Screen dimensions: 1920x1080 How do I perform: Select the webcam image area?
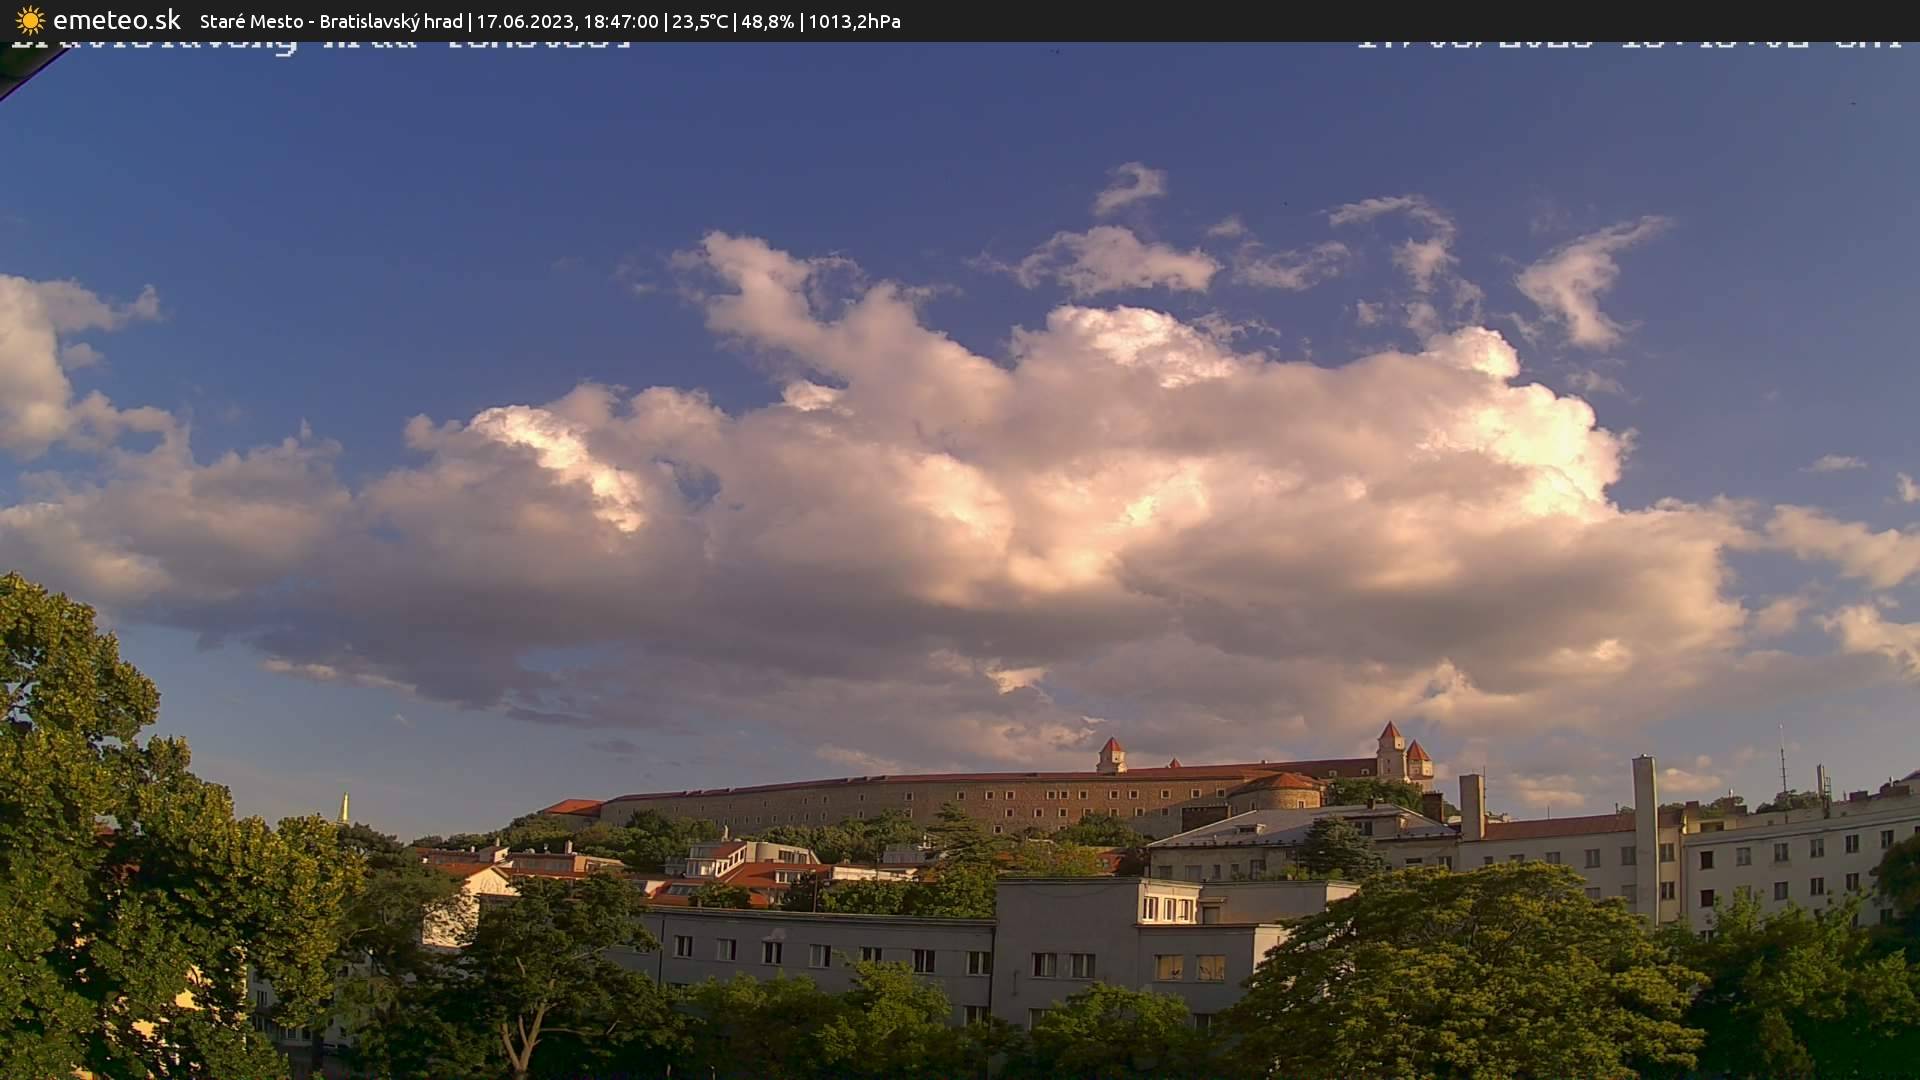[960, 560]
